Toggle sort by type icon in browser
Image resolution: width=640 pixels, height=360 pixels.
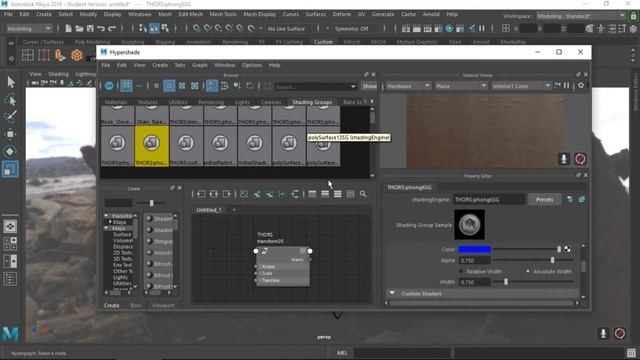[224, 86]
